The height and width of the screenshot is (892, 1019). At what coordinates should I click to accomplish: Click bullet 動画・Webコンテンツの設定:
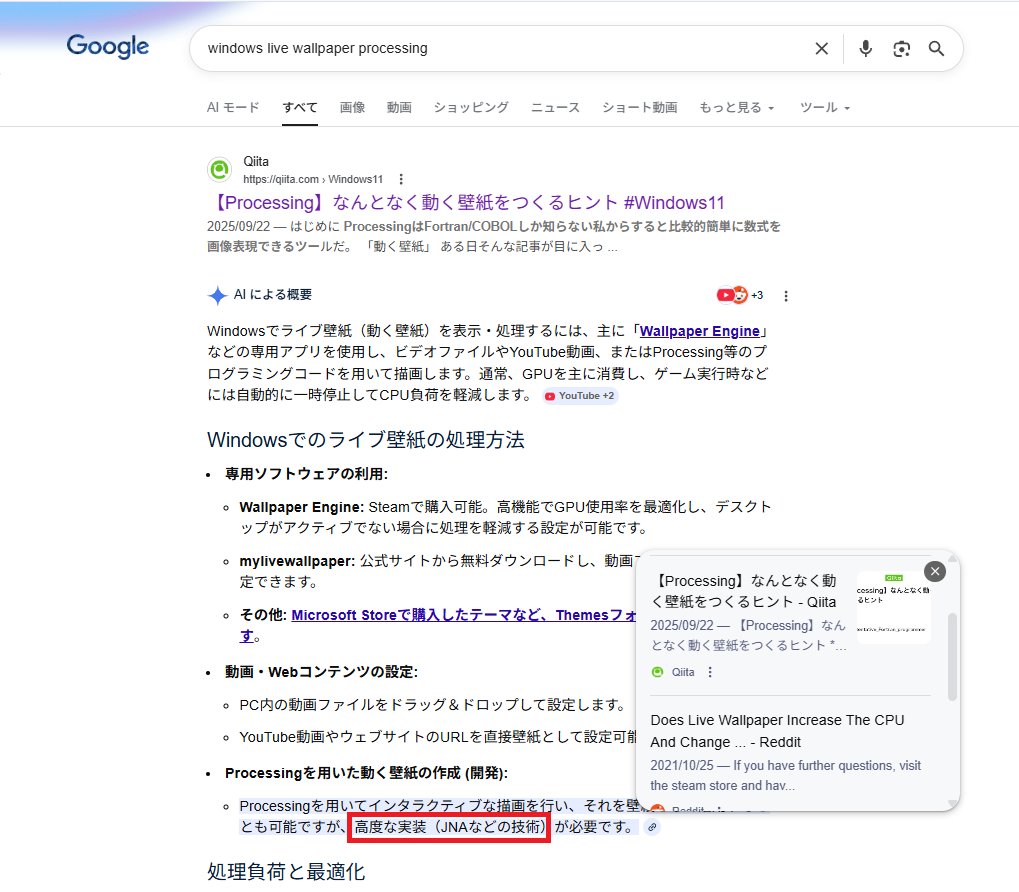[321, 672]
